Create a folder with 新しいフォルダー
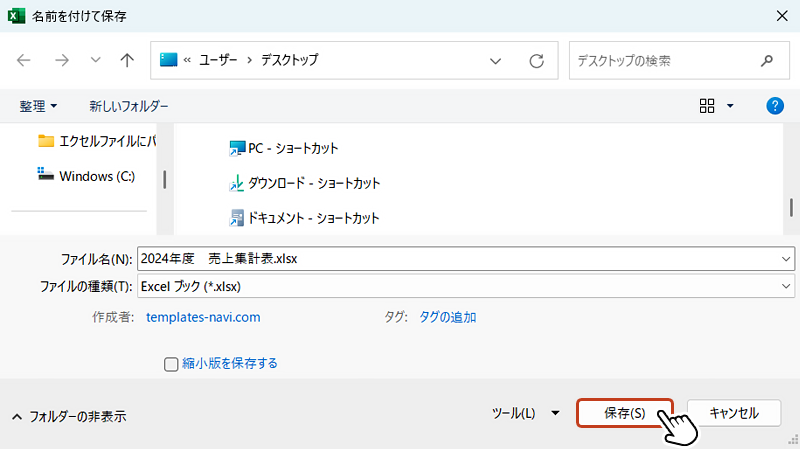Image resolution: width=800 pixels, height=449 pixels. coord(129,106)
